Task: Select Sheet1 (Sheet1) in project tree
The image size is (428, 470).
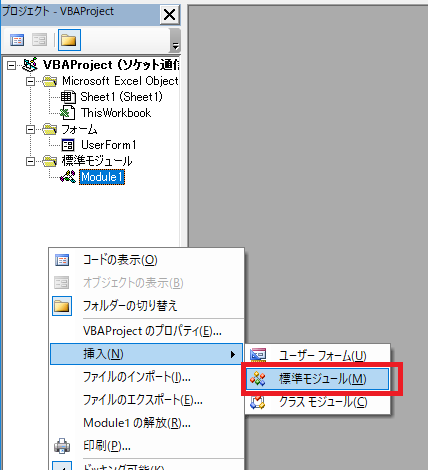Action: click(x=121, y=97)
